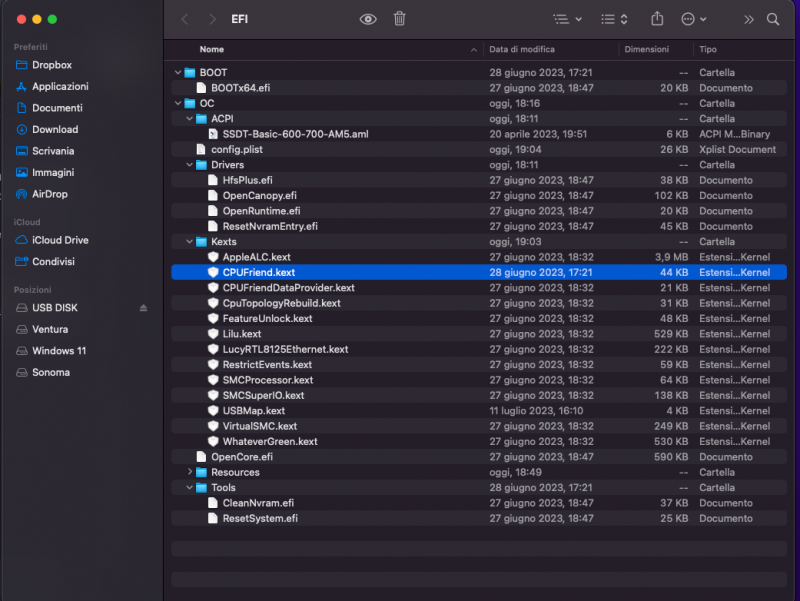This screenshot has height=601, width=800.
Task: Click the Quick Look eye icon
Action: (x=368, y=19)
